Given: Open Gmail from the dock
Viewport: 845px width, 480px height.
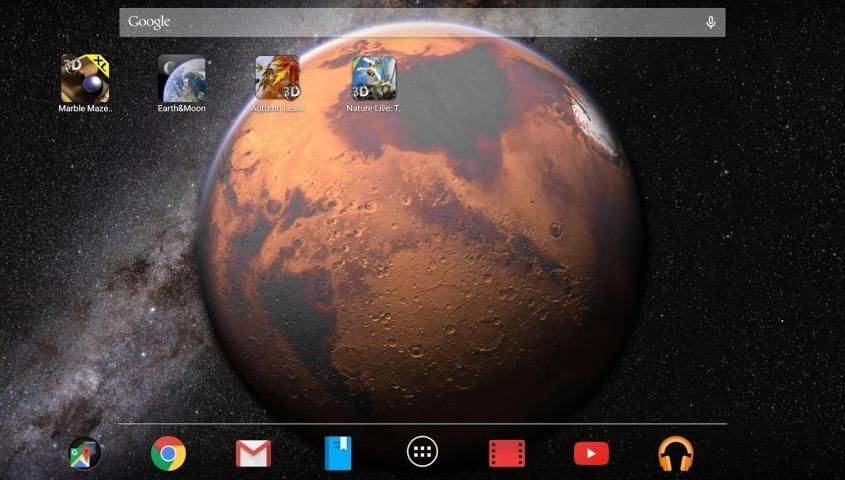Looking at the screenshot, I should click(x=253, y=454).
